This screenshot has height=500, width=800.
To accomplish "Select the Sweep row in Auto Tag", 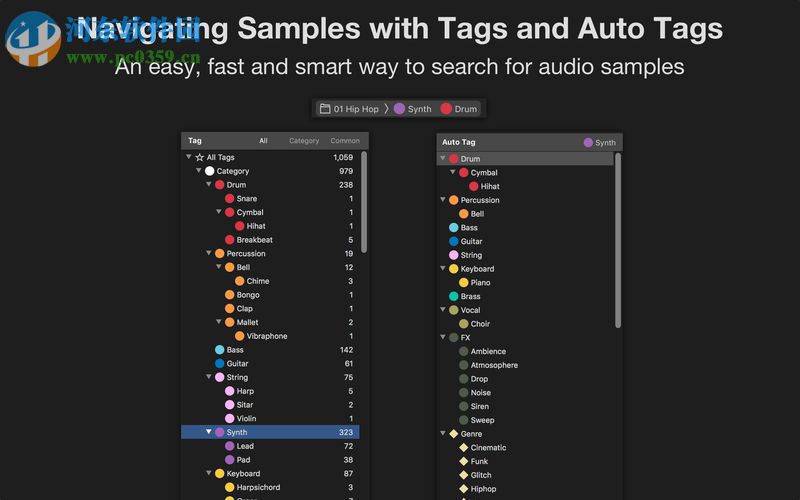I will (x=526, y=420).
